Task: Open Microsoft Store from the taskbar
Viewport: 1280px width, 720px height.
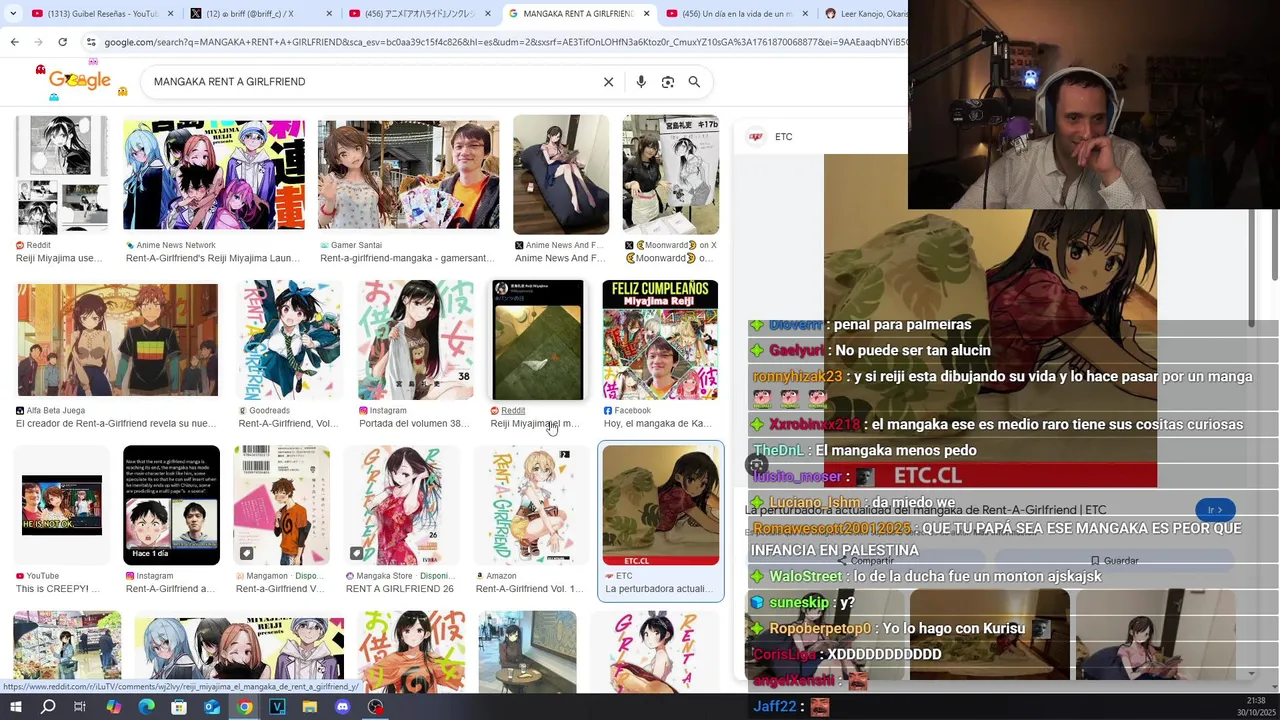Action: pyautogui.click(x=179, y=707)
